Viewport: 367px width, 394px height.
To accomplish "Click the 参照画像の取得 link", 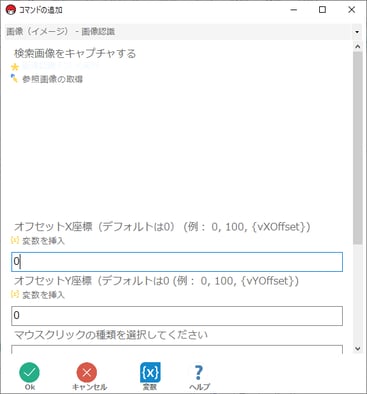I will (x=52, y=79).
